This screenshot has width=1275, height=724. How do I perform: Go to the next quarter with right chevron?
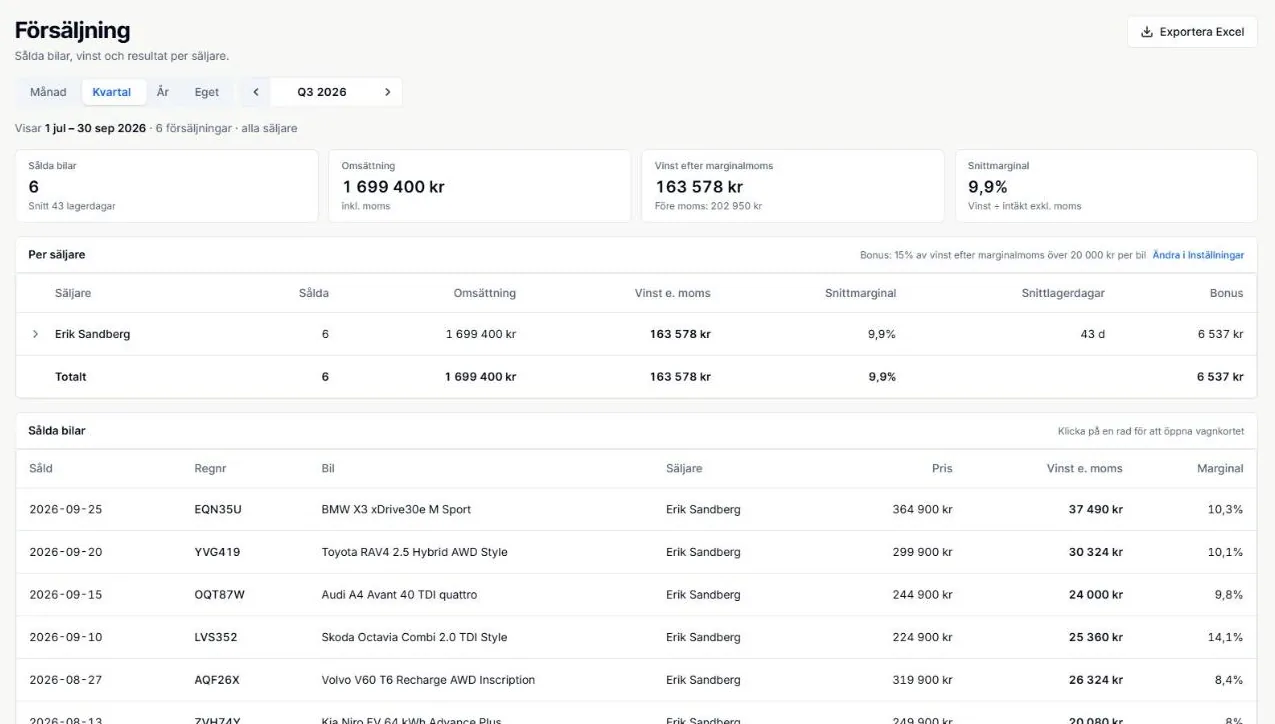pos(388,92)
